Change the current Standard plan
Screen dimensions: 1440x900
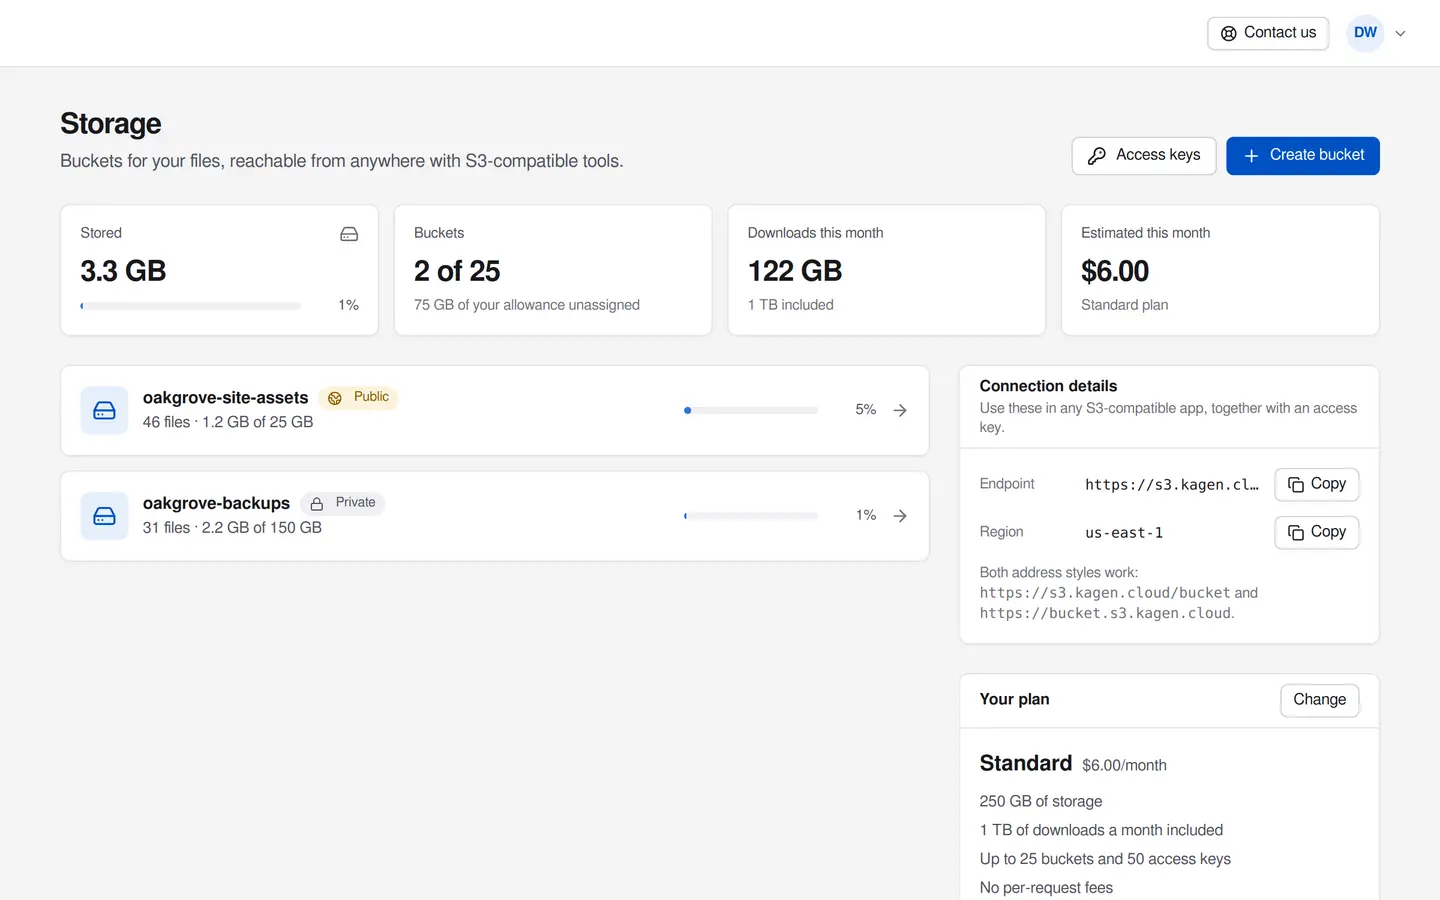point(1320,700)
